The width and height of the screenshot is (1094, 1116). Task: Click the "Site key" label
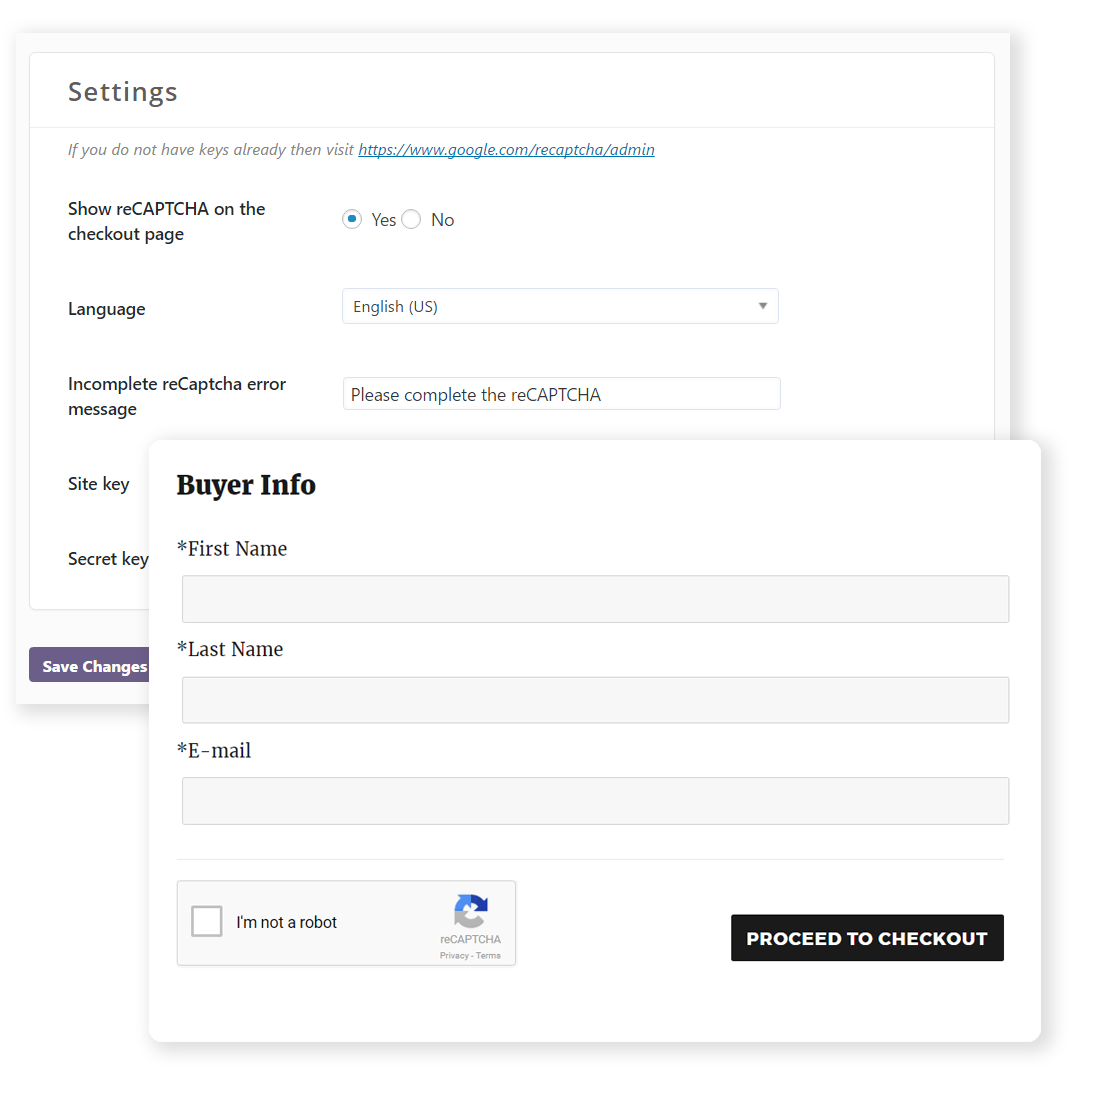[99, 484]
